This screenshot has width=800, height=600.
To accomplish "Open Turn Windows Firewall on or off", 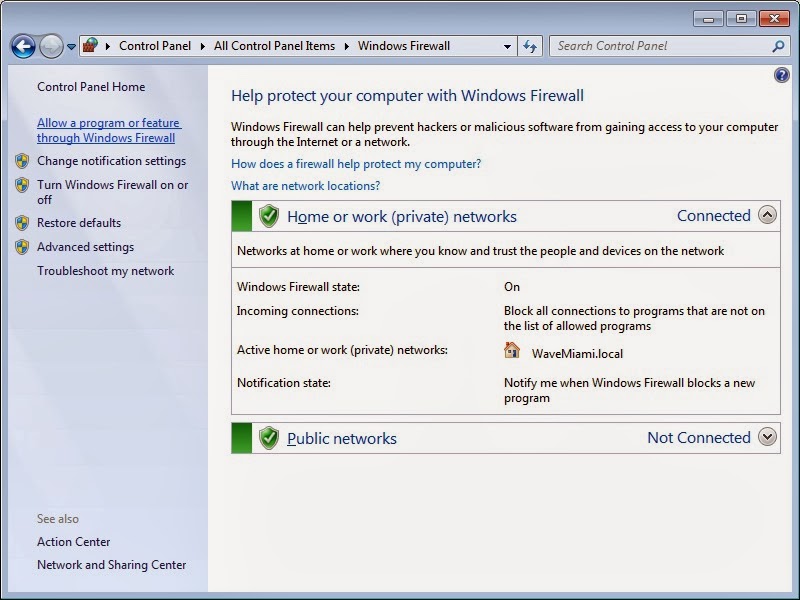I will [x=112, y=192].
